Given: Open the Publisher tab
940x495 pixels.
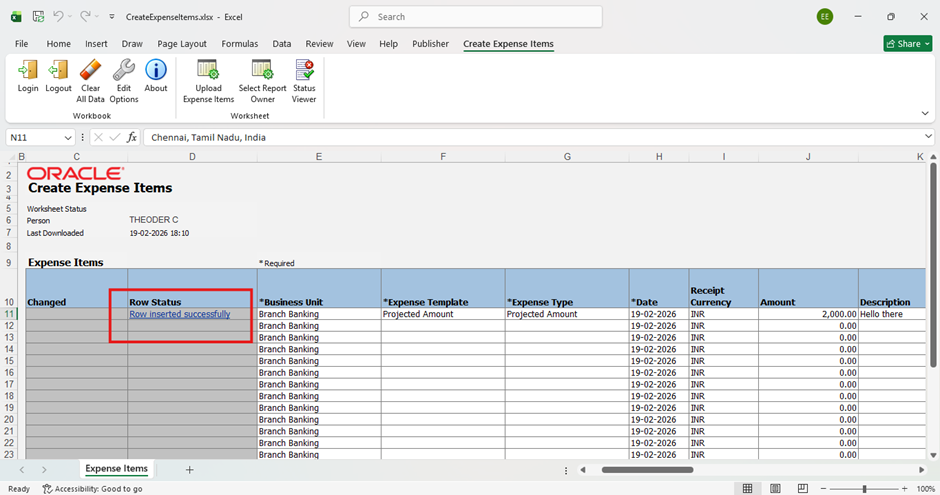Looking at the screenshot, I should (430, 44).
